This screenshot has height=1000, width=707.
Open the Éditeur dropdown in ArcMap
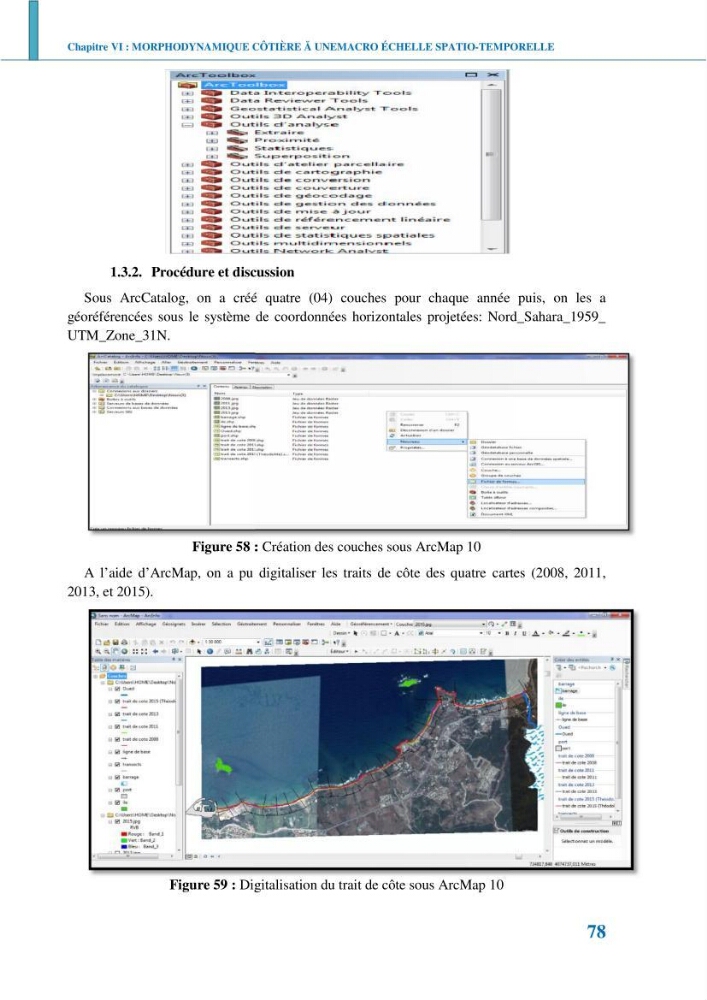coord(340,651)
